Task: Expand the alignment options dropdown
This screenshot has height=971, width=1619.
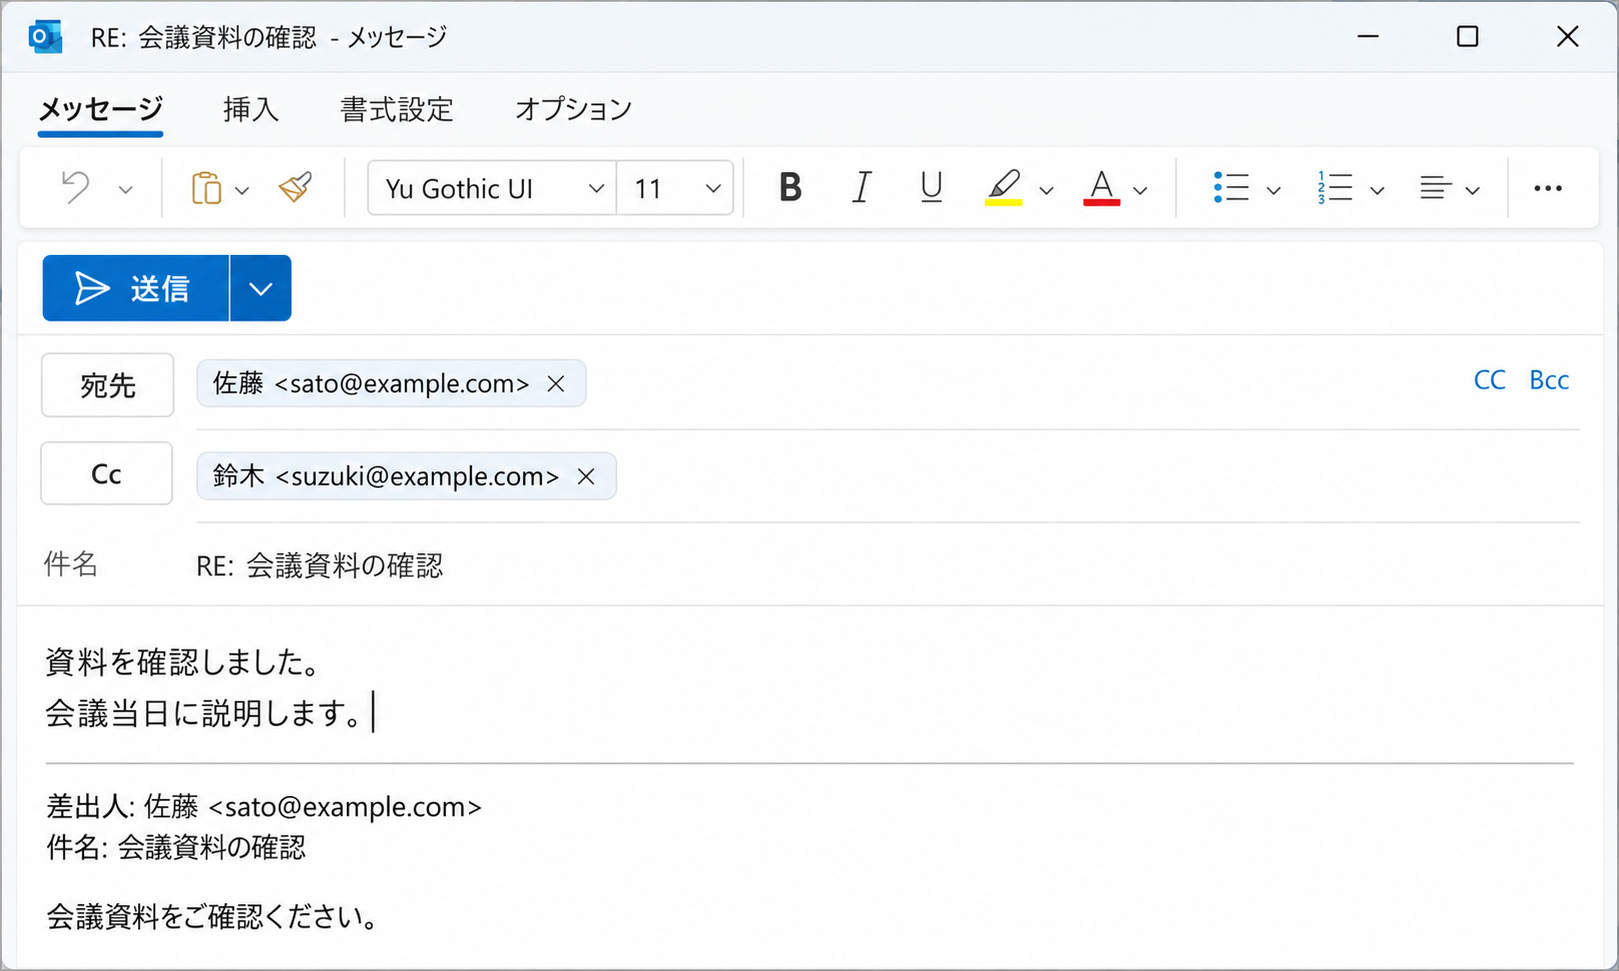Action: [x=1472, y=189]
